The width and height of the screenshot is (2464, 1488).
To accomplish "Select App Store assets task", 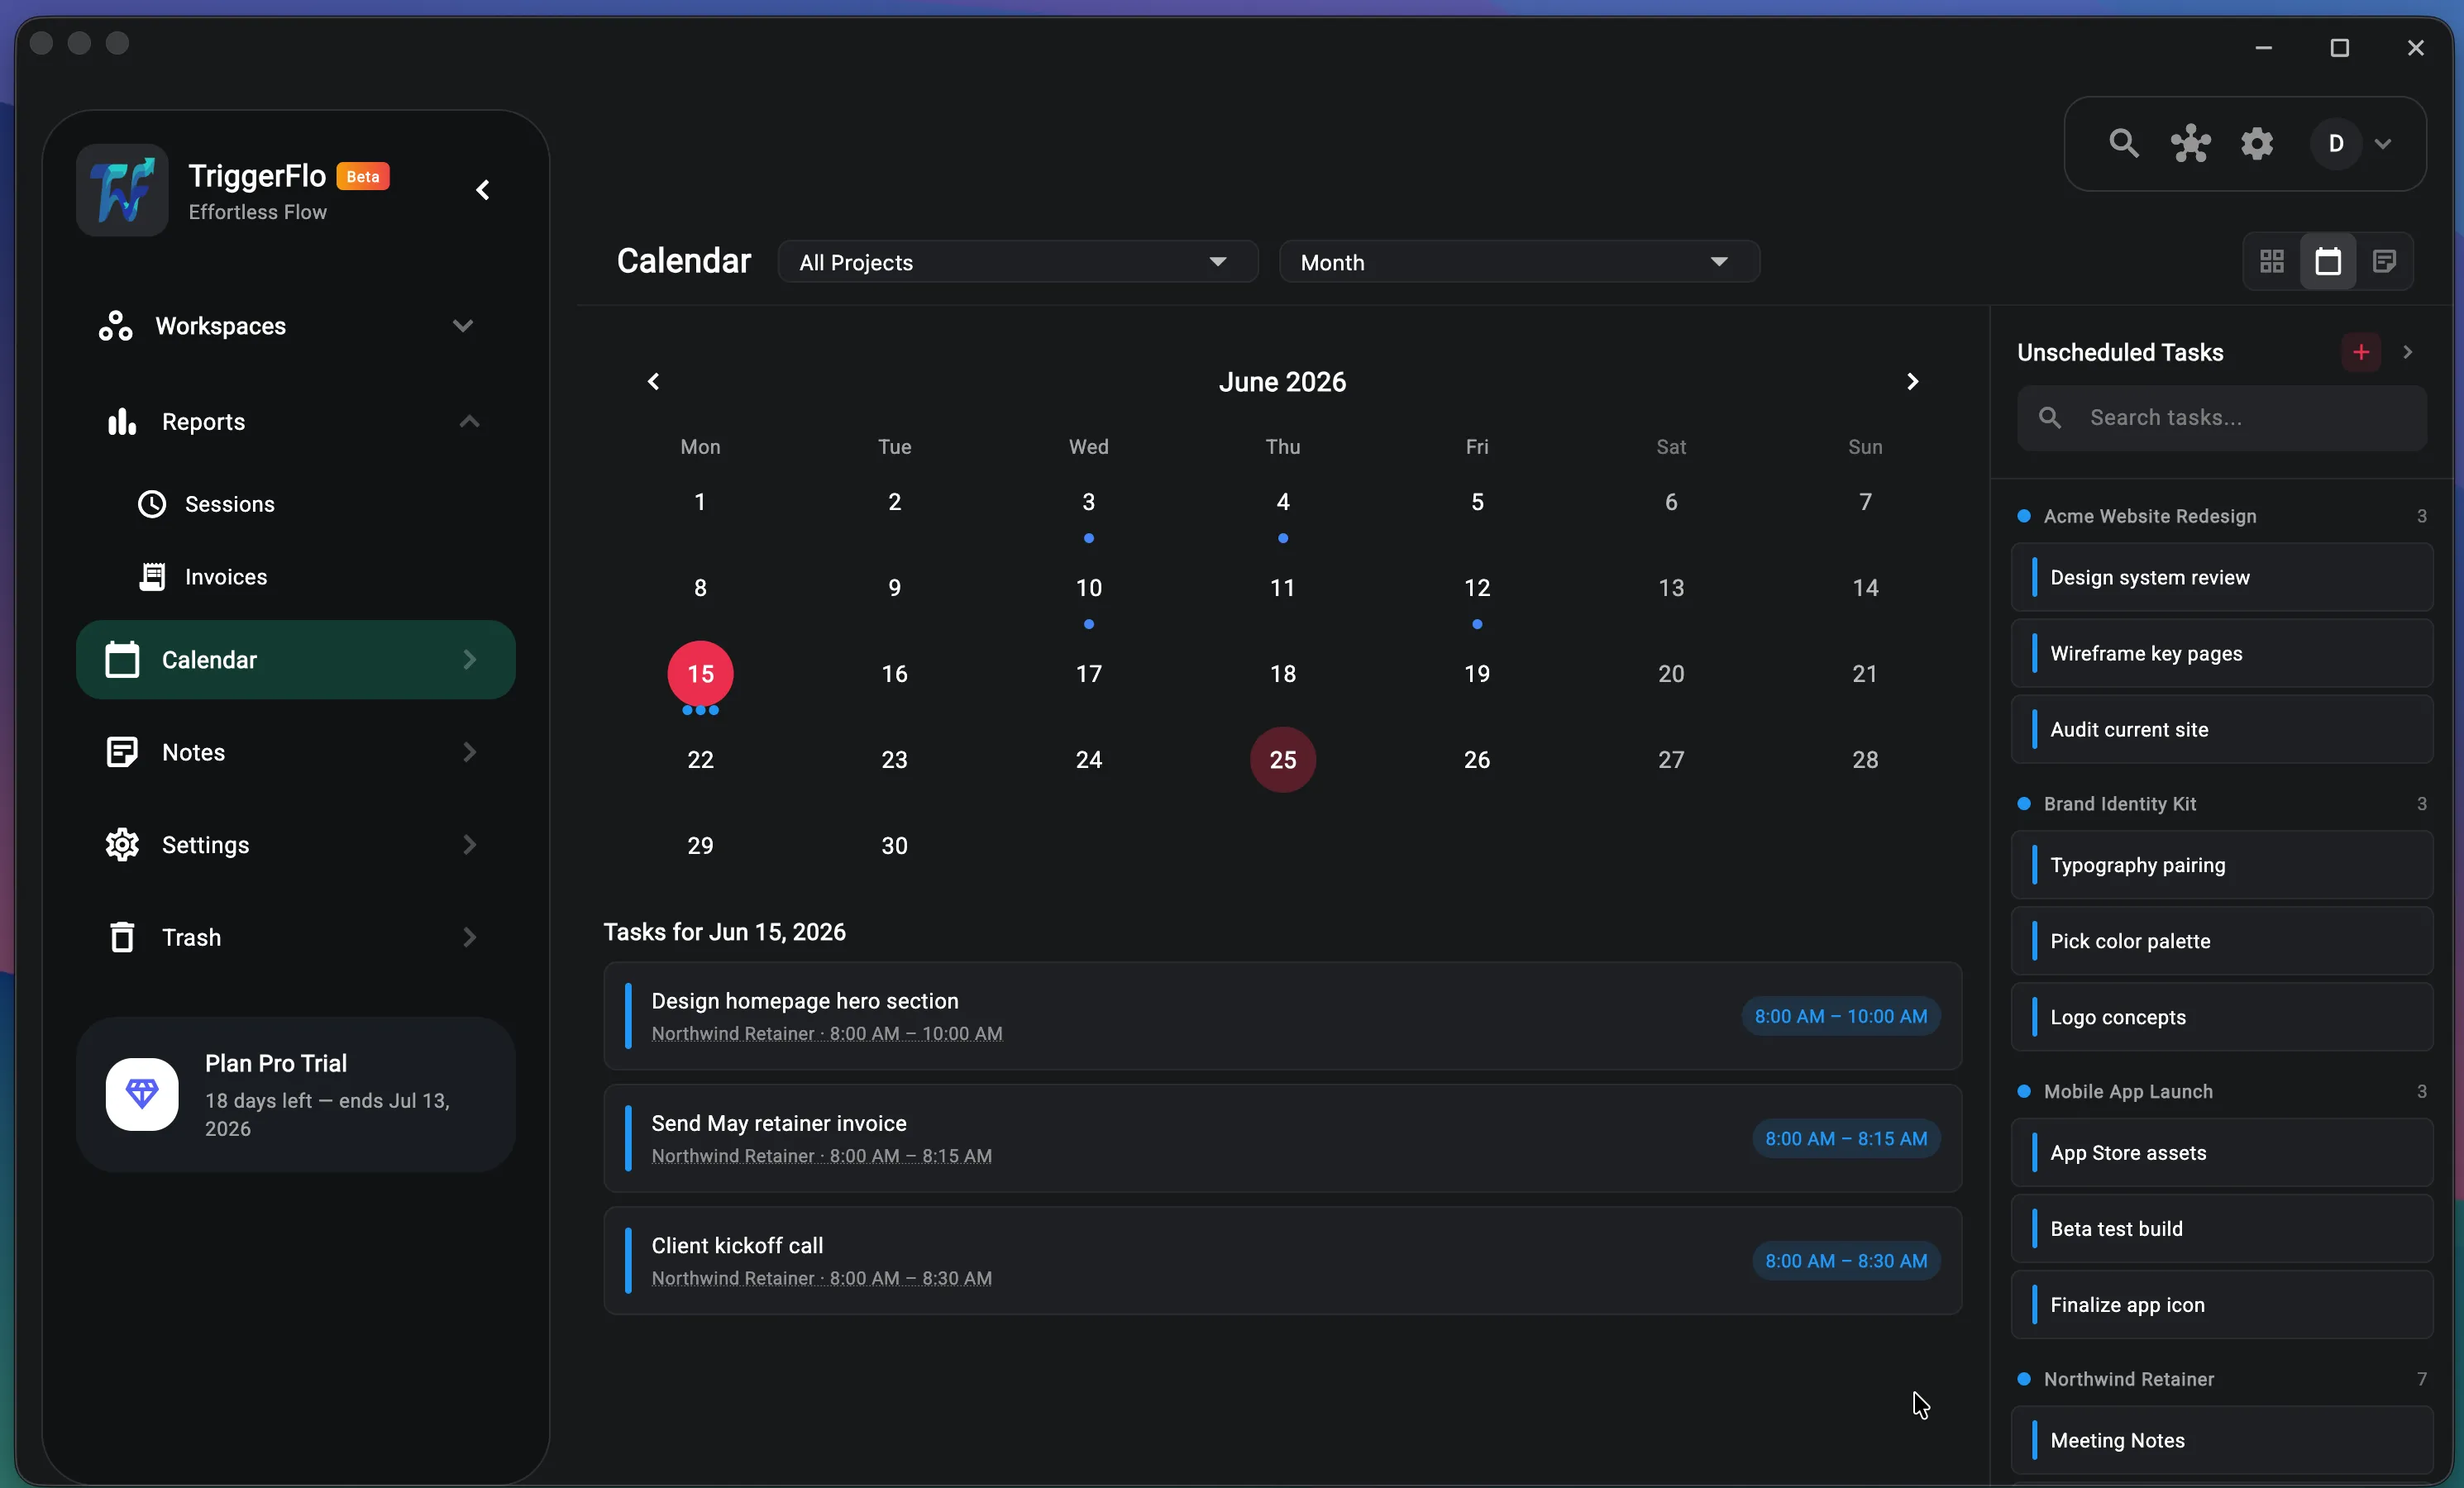I will click(2222, 1153).
